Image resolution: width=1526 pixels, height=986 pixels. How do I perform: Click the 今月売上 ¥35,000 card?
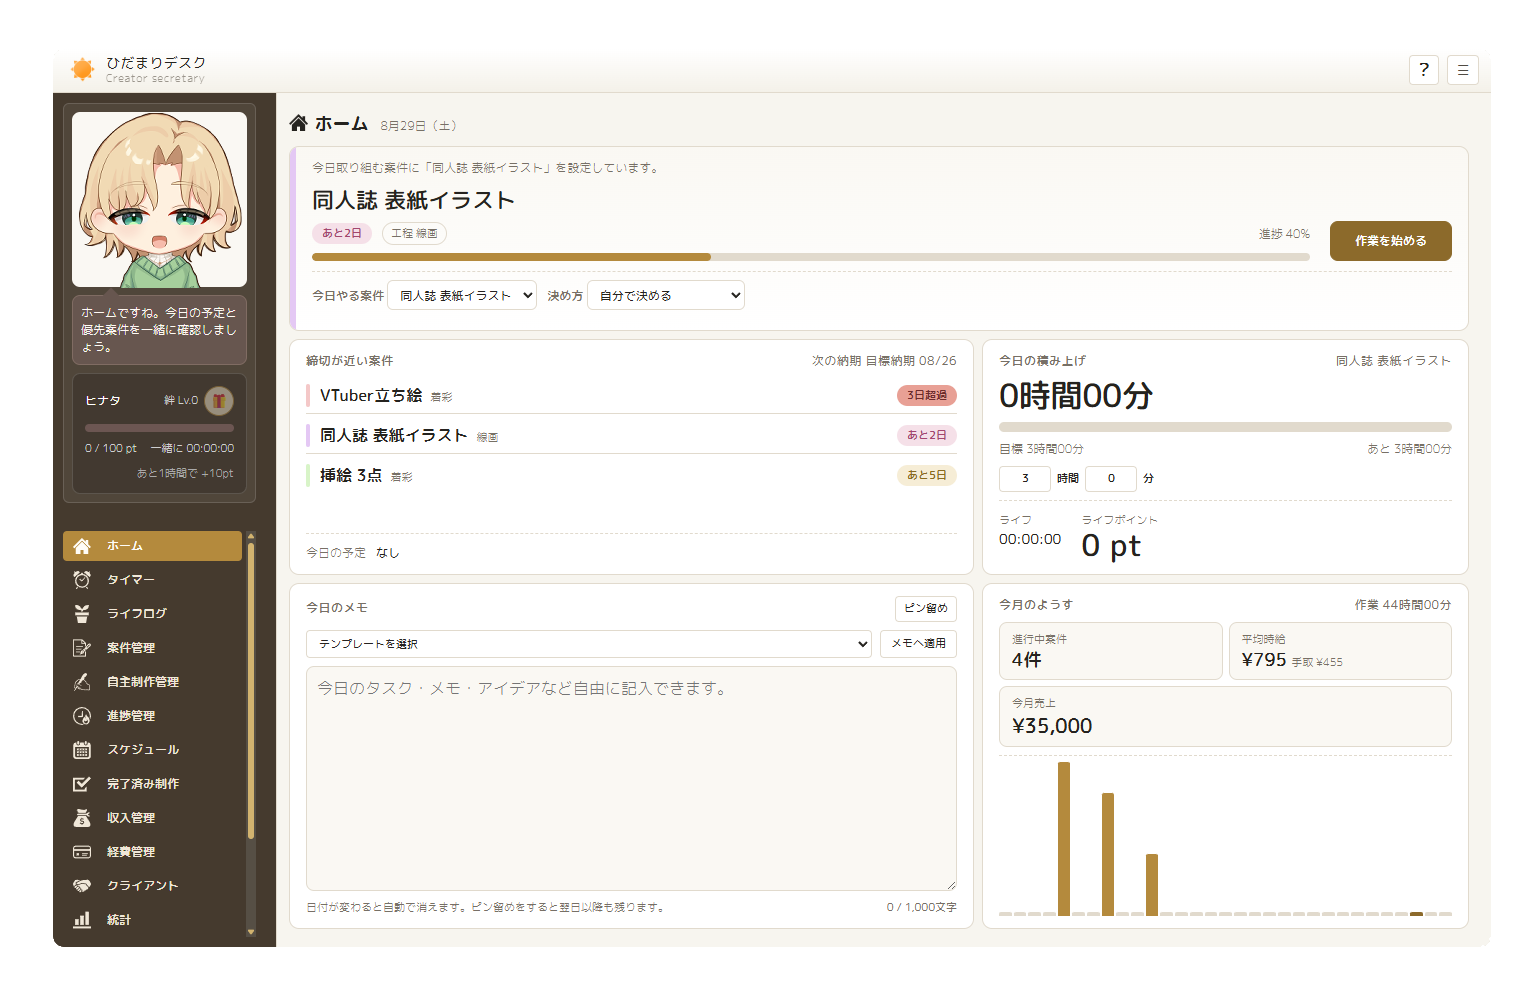[1225, 716]
